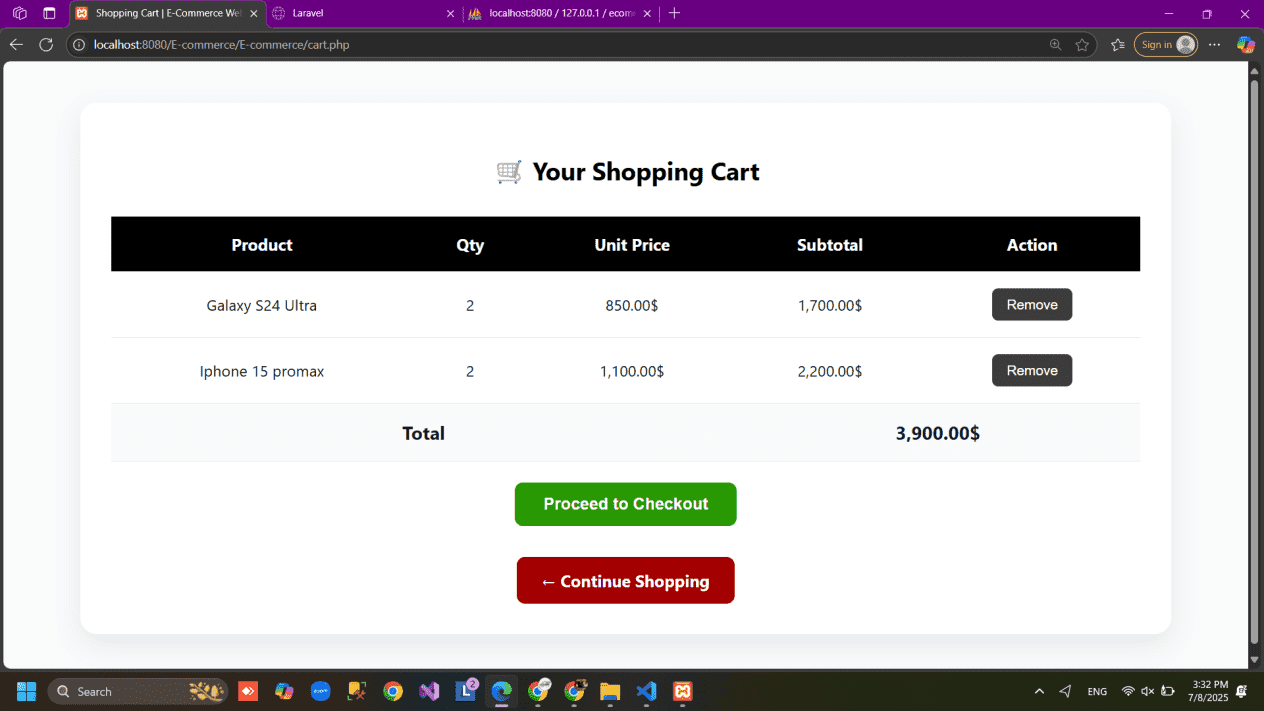The height and width of the screenshot is (711, 1264).
Task: Open the Favorites list icon
Action: point(1117,45)
